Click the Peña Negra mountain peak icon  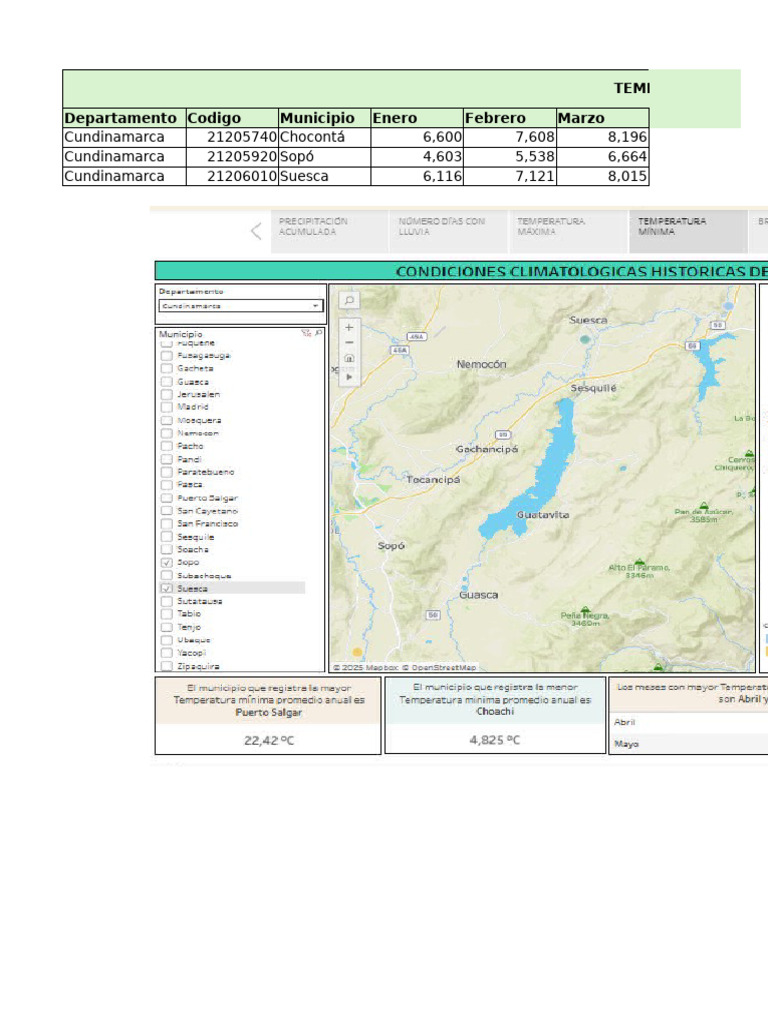[584, 609]
